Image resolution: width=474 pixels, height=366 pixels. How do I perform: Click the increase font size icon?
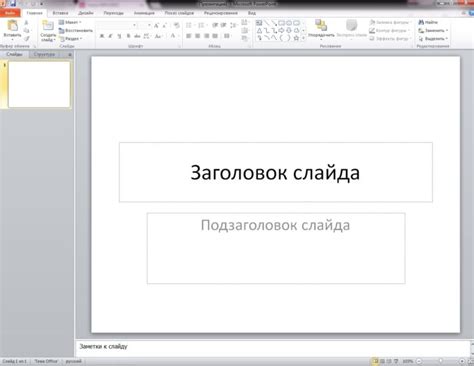click(156, 25)
